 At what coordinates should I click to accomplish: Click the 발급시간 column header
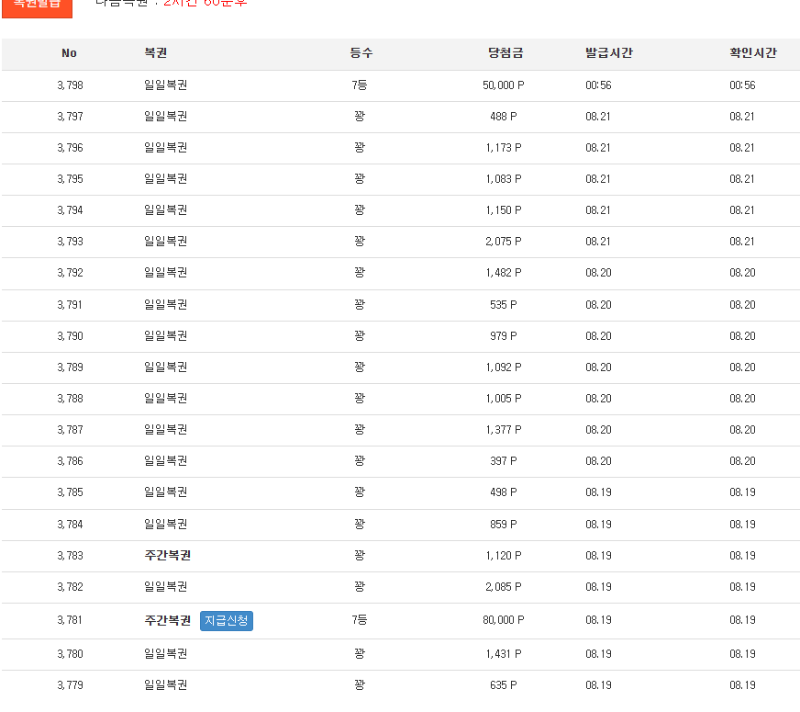[609, 53]
